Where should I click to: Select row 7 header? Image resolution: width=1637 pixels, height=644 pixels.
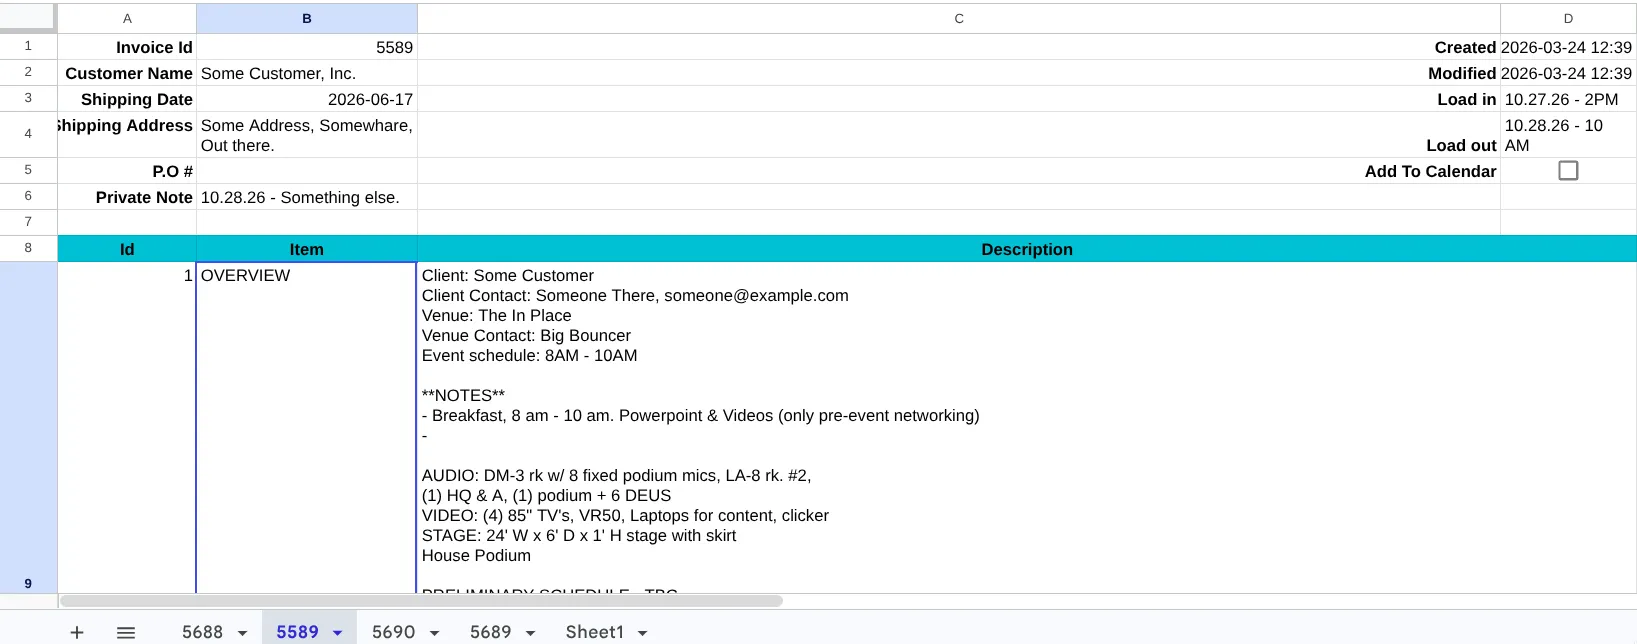pyautogui.click(x=28, y=222)
